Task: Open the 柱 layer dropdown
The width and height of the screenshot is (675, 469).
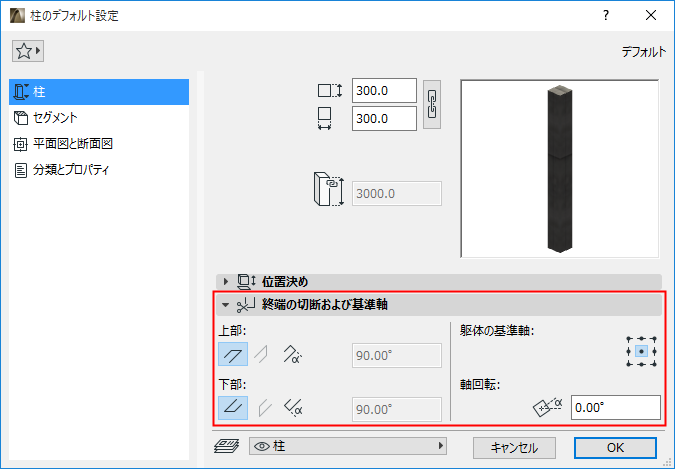Action: point(348,446)
